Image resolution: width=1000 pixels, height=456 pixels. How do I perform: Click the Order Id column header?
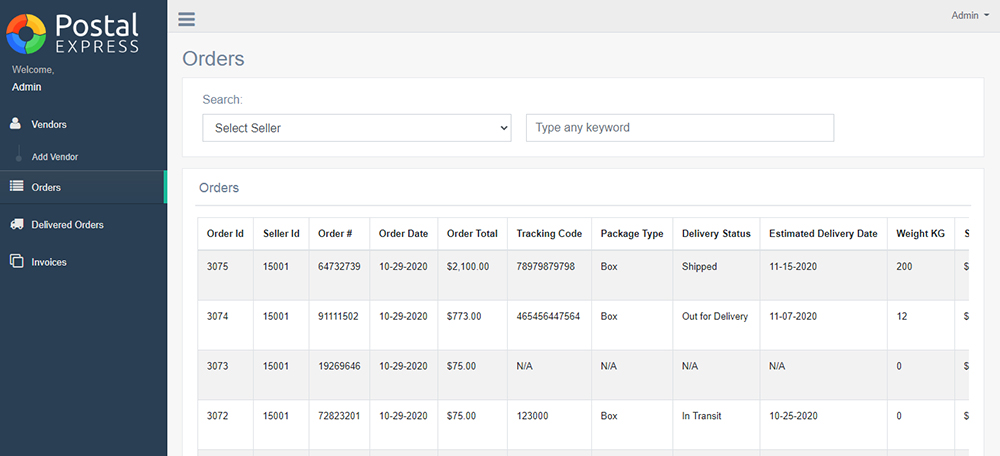225,234
